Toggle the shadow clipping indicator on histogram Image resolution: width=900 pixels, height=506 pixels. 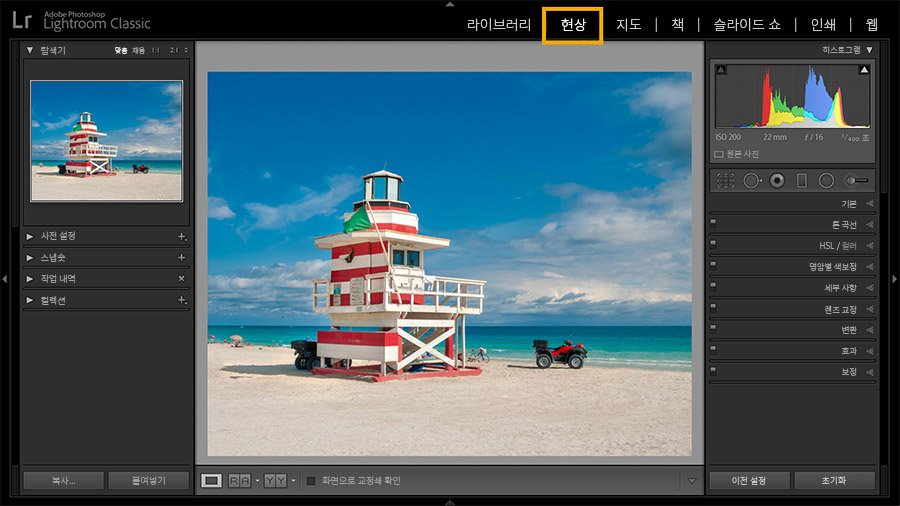point(721,70)
